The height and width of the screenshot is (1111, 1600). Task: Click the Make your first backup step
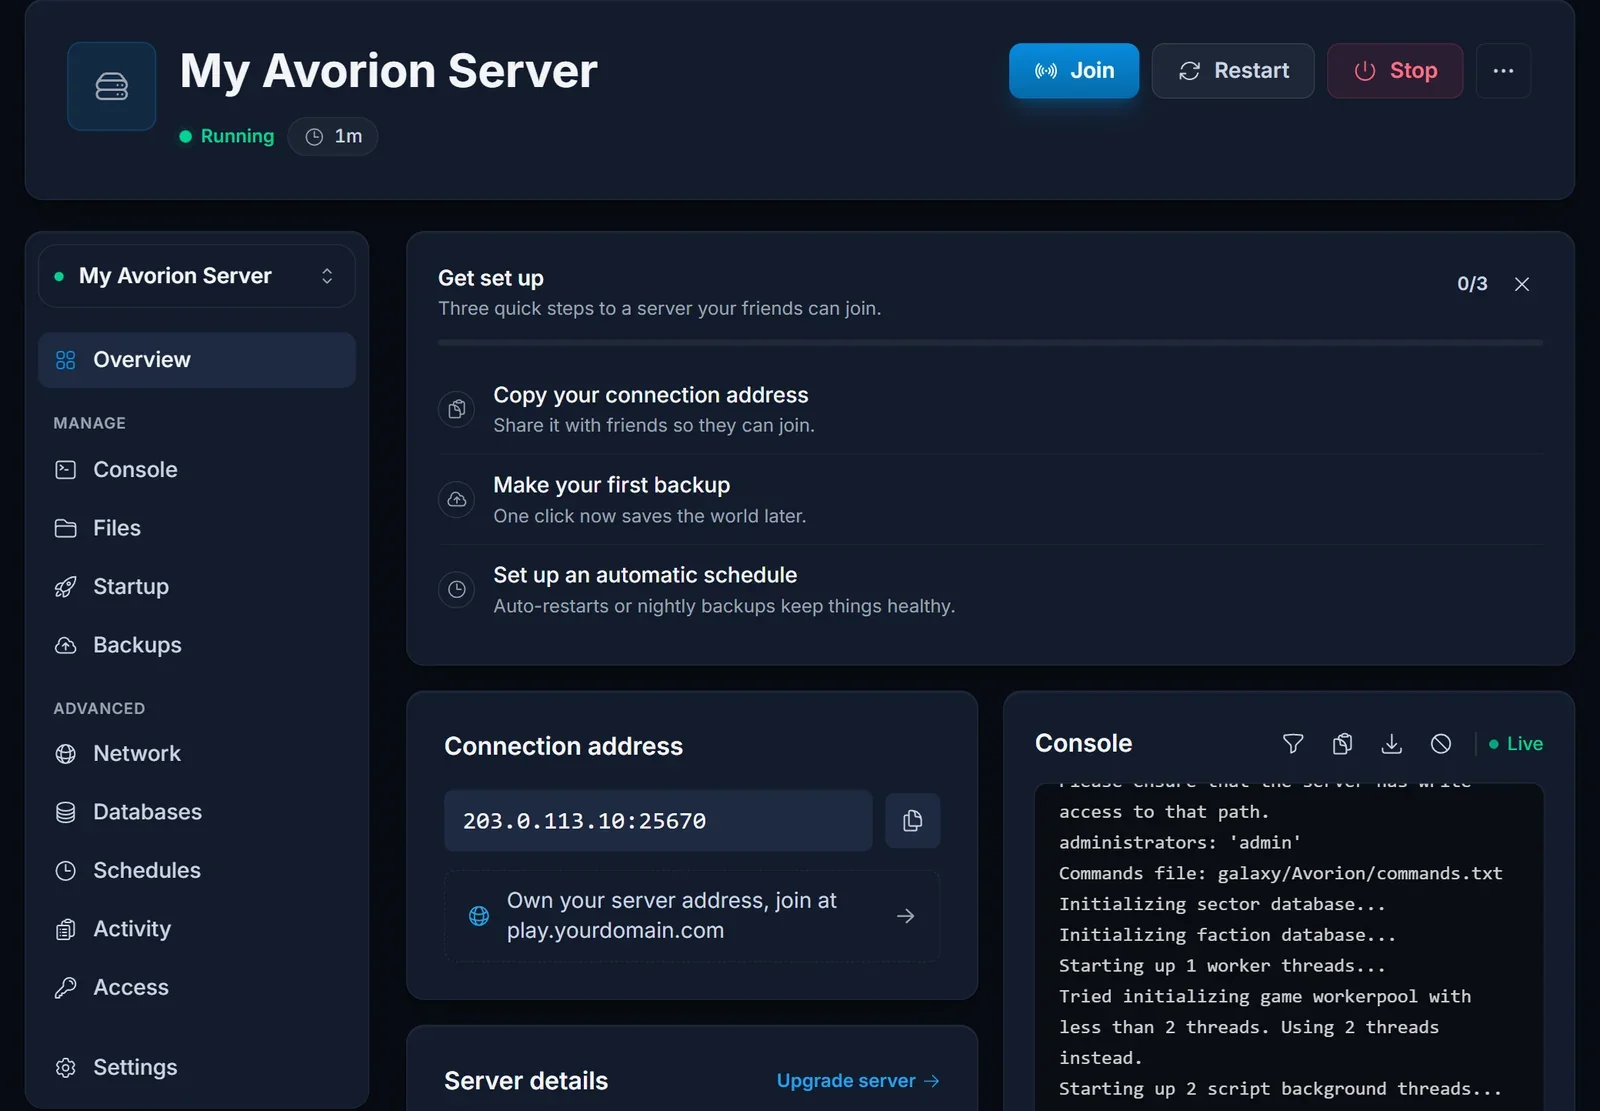[990, 500]
